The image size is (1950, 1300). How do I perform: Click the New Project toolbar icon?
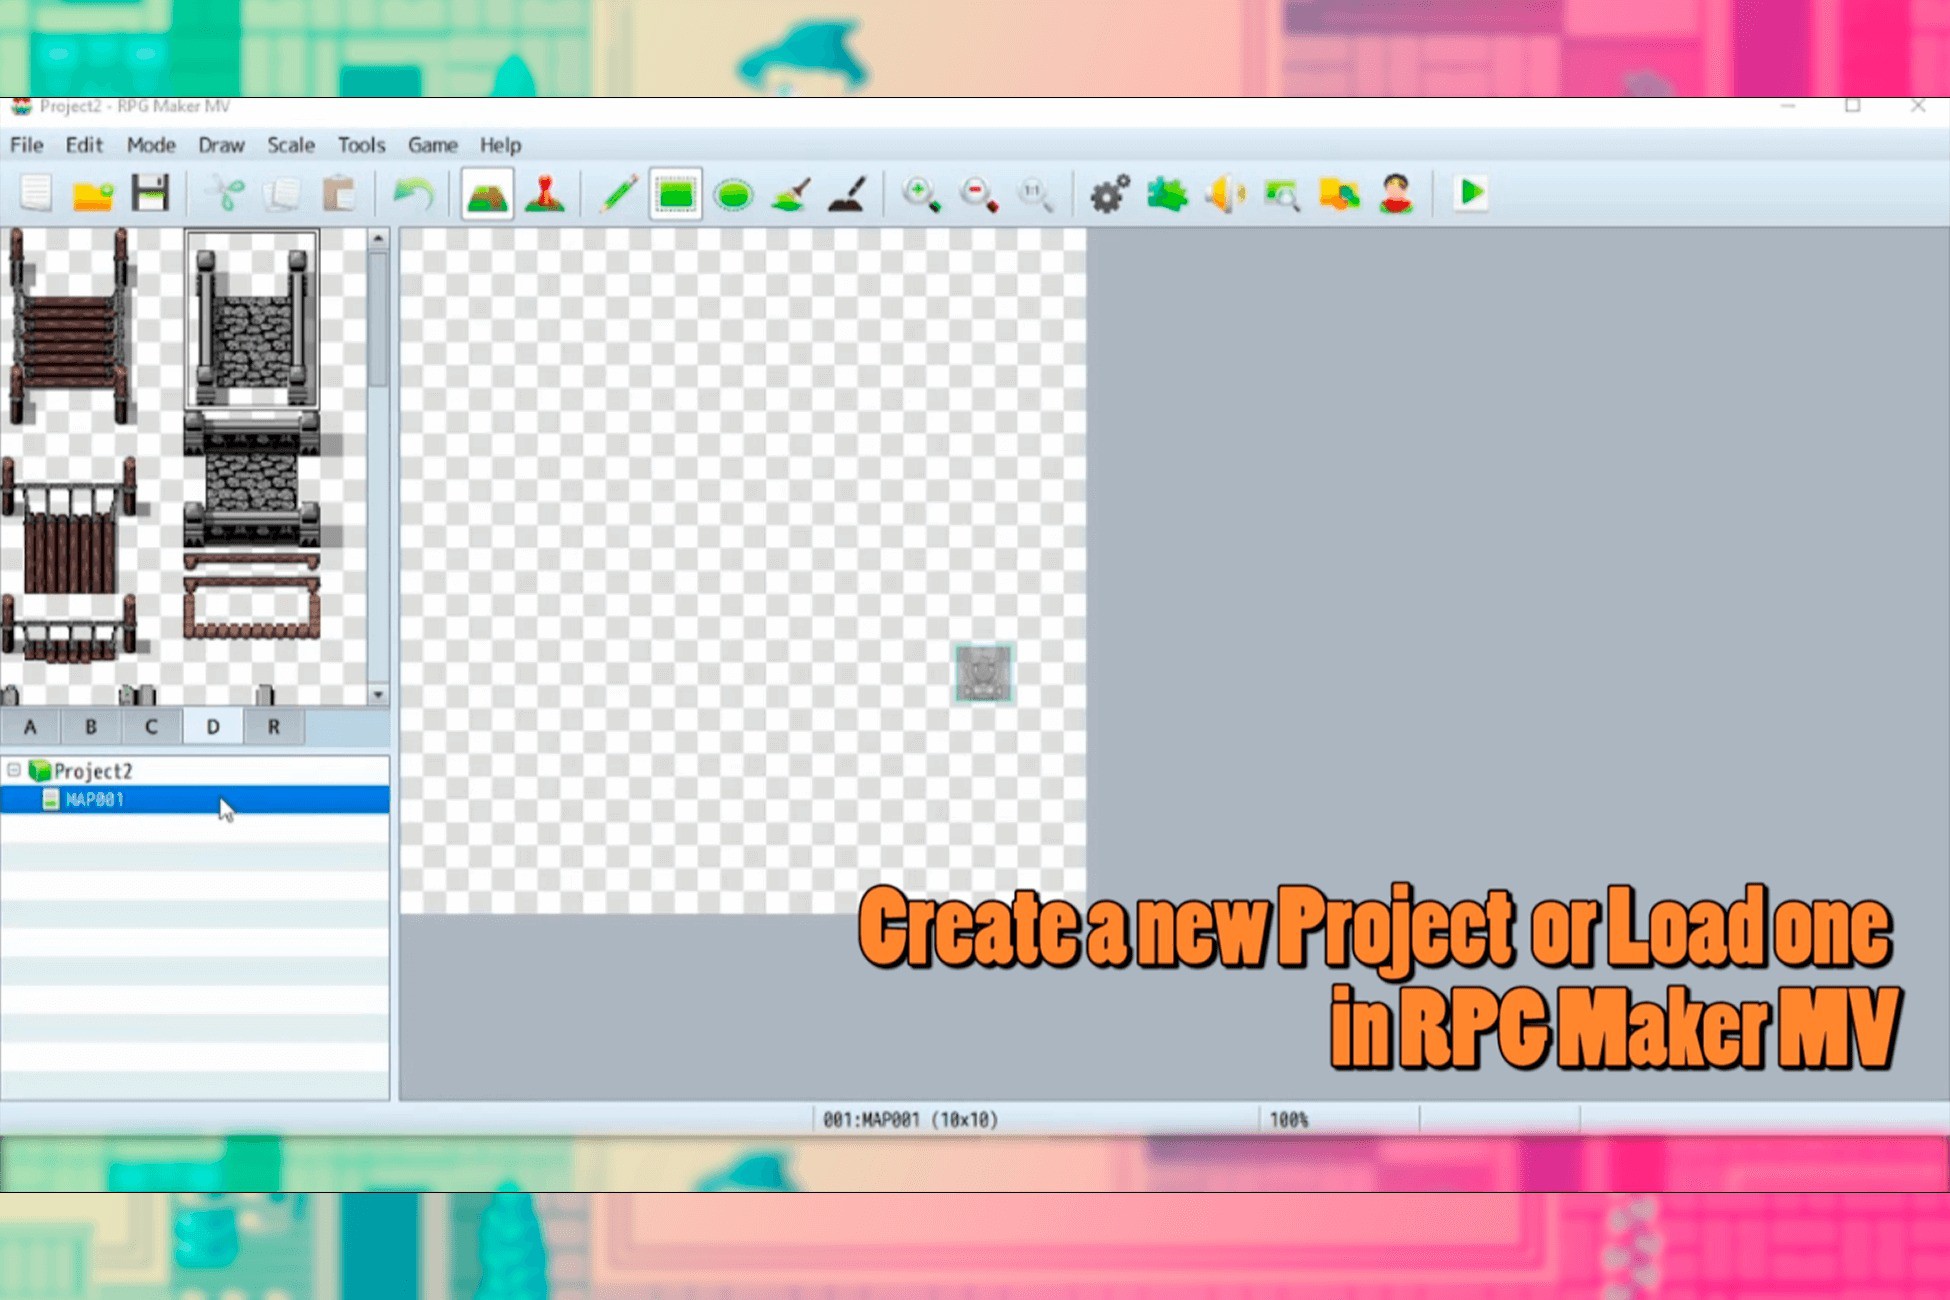click(36, 193)
